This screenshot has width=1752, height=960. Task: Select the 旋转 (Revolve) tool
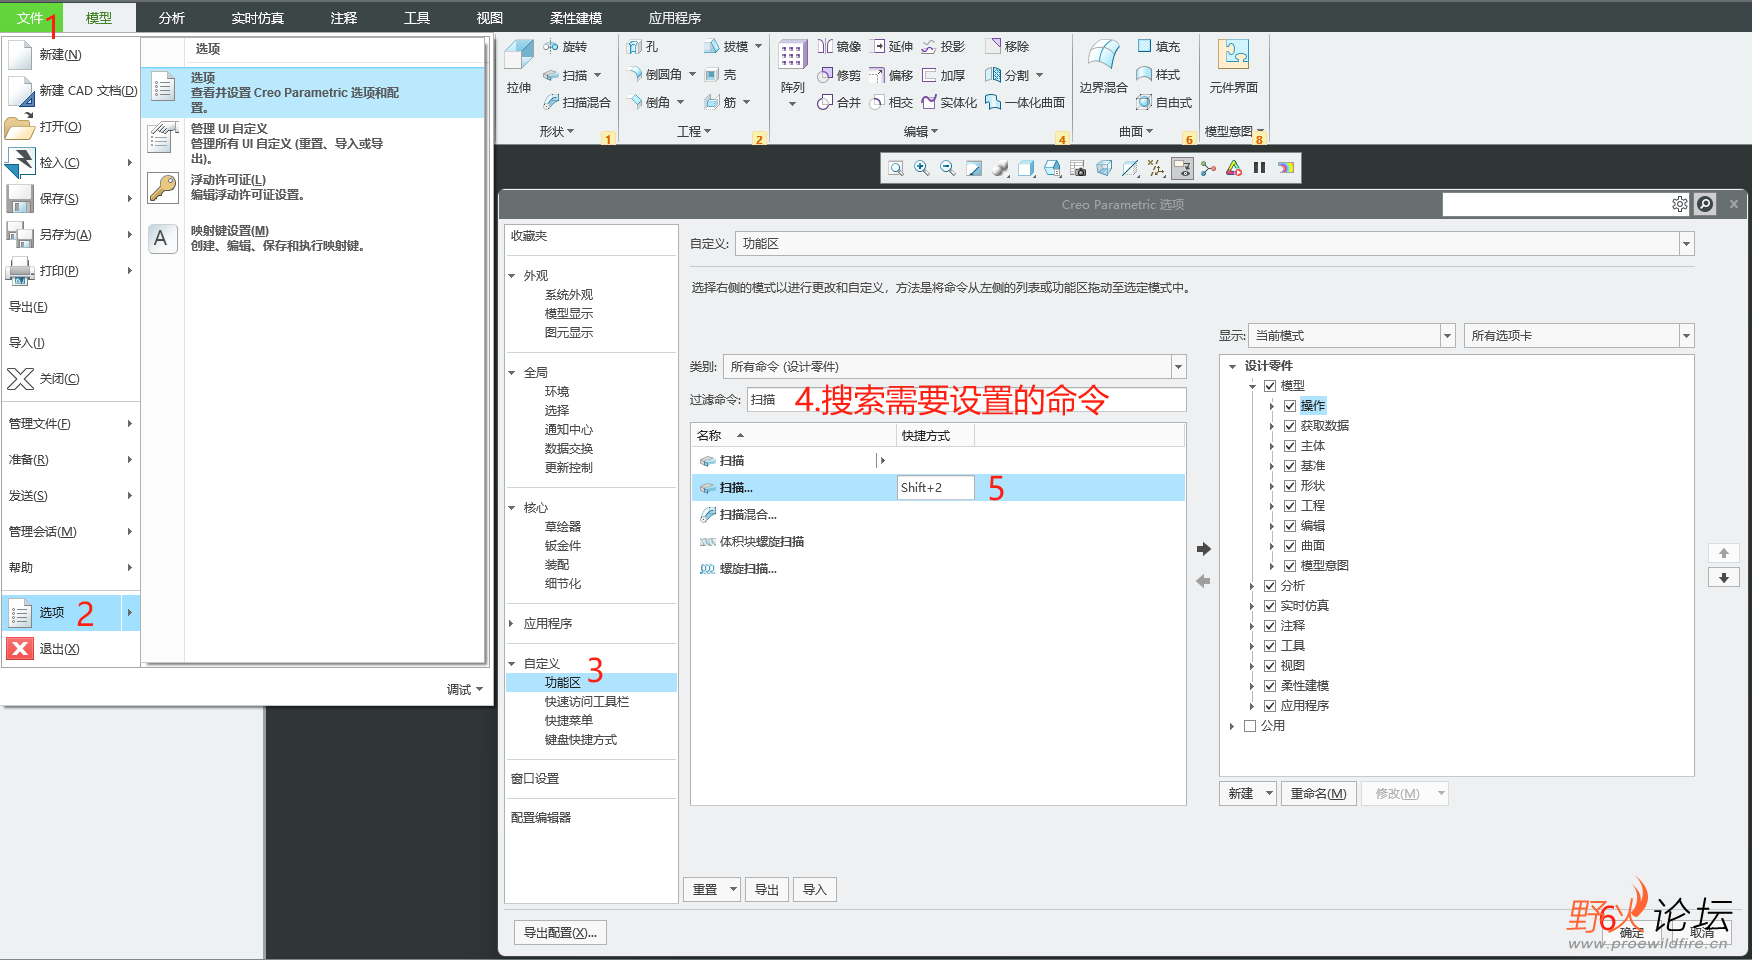point(565,47)
